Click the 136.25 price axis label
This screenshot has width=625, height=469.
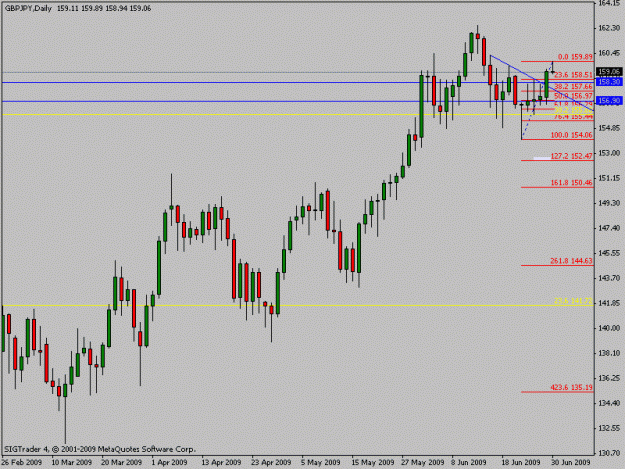pyautogui.click(x=609, y=378)
